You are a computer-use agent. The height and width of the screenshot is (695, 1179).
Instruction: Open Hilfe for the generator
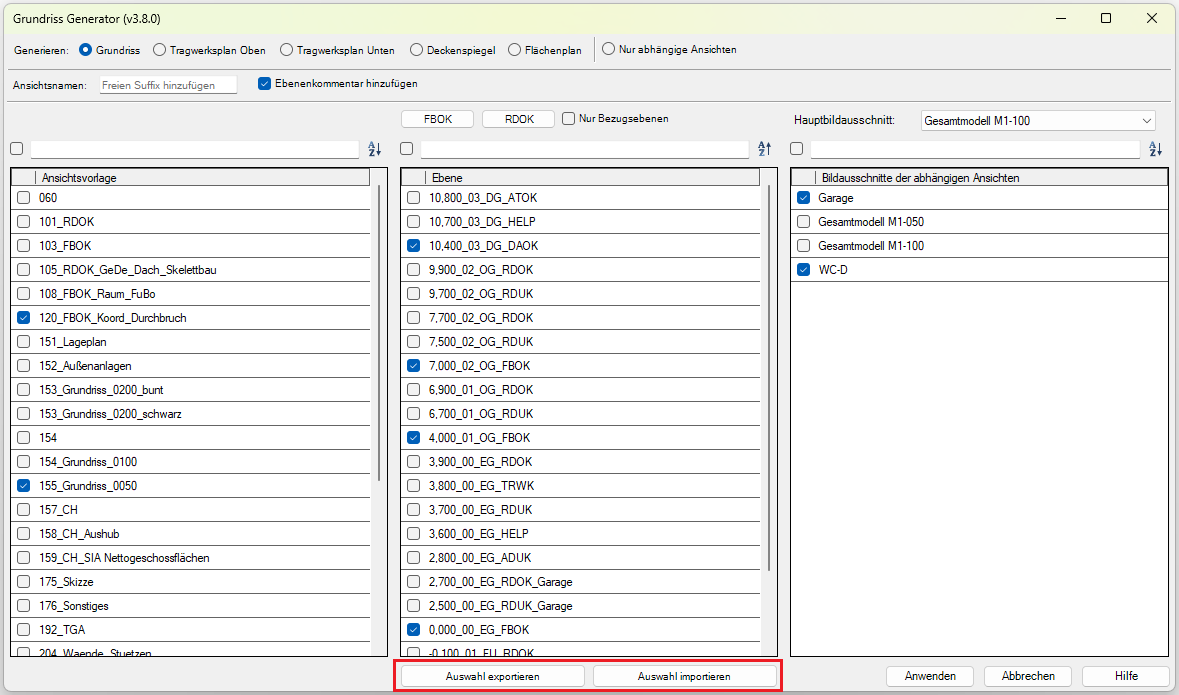tap(1126, 676)
